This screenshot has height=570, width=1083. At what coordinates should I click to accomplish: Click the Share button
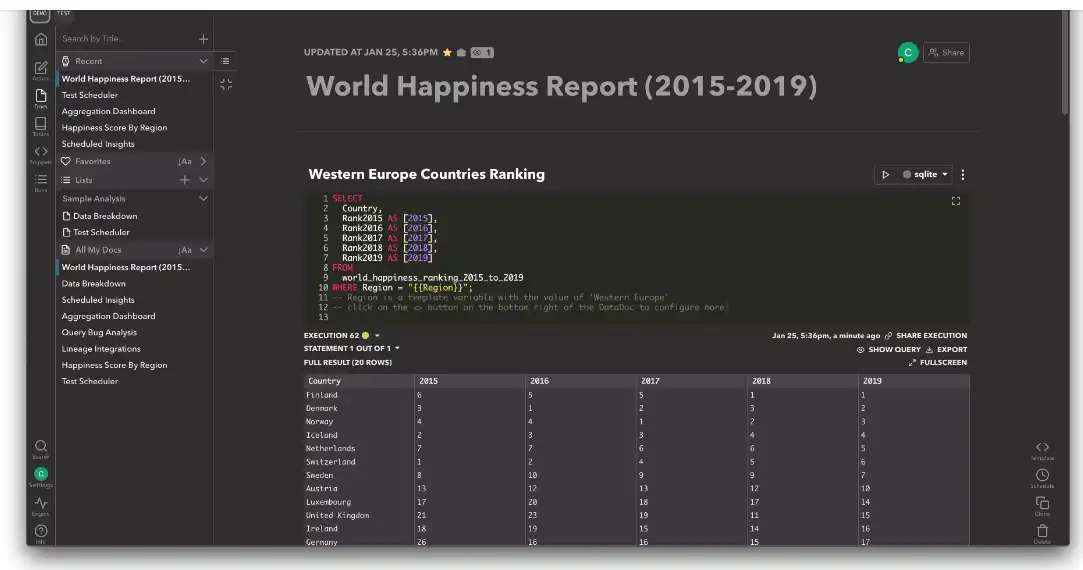click(x=946, y=53)
